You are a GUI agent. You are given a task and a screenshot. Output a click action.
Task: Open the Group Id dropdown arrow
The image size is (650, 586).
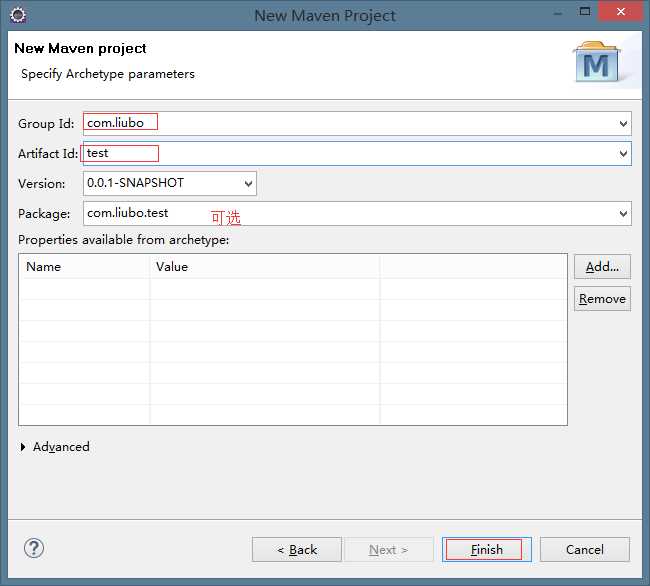[623, 123]
